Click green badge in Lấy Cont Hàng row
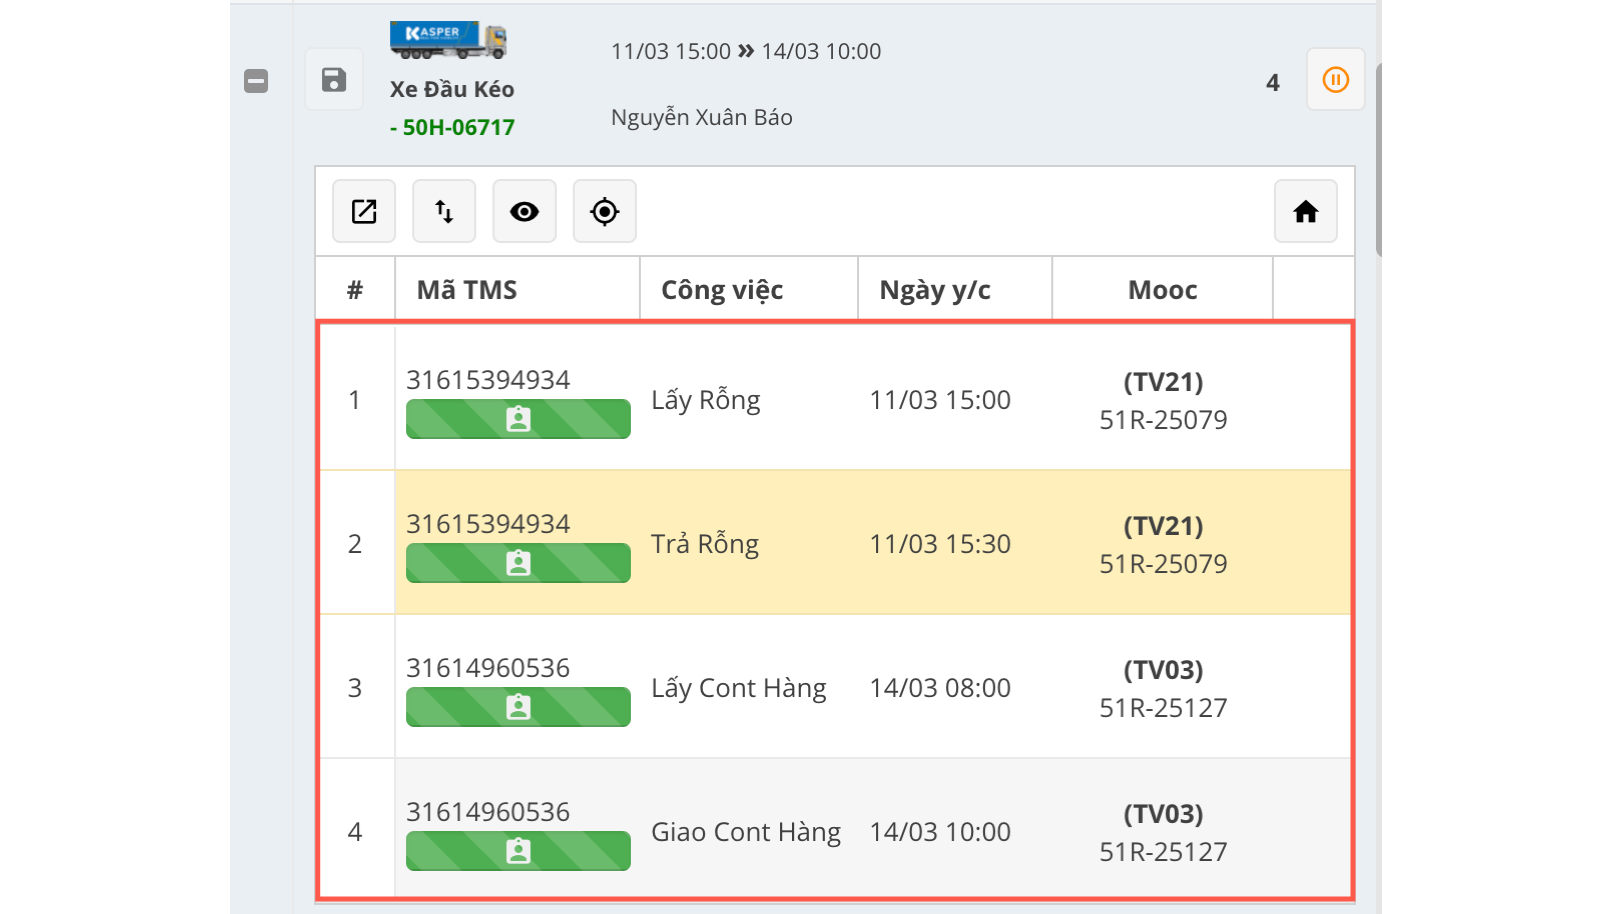 click(x=518, y=707)
